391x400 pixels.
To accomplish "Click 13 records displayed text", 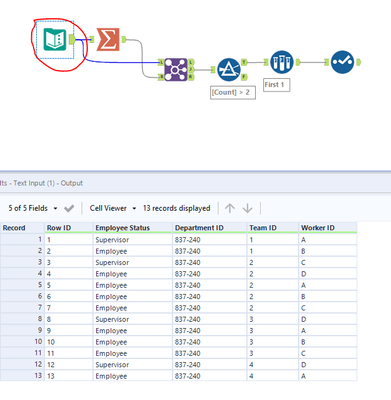I will point(177,208).
